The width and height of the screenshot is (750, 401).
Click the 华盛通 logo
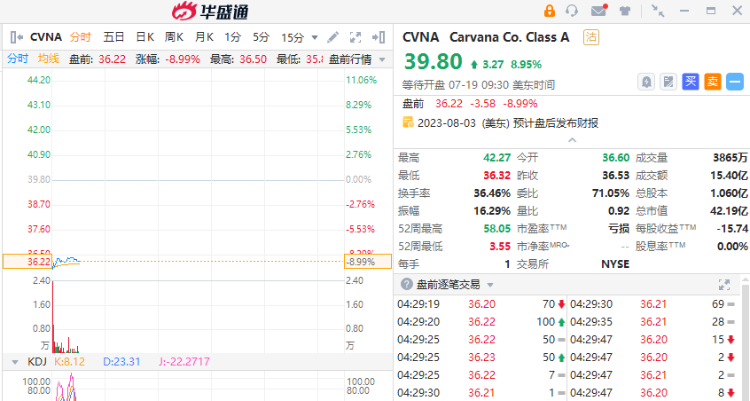point(210,11)
